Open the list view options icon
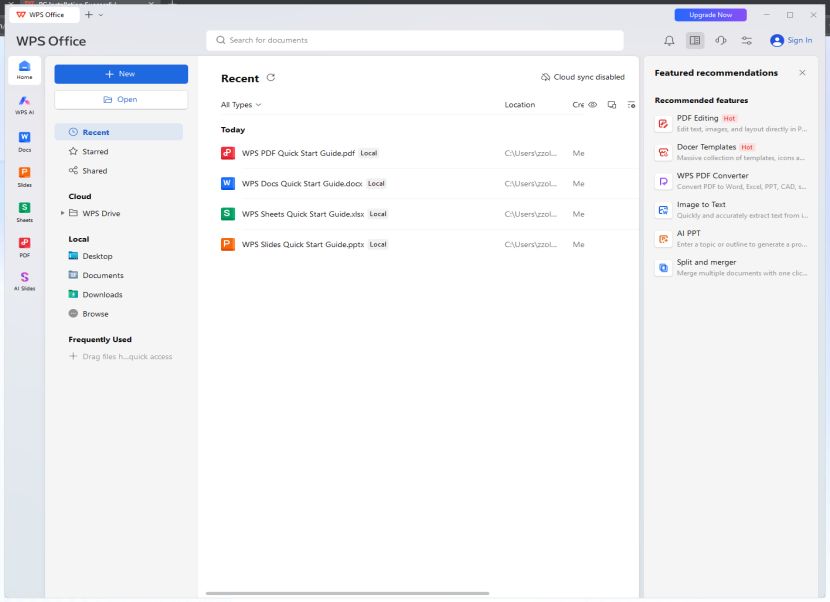Image resolution: width=830 pixels, height=602 pixels. (631, 105)
